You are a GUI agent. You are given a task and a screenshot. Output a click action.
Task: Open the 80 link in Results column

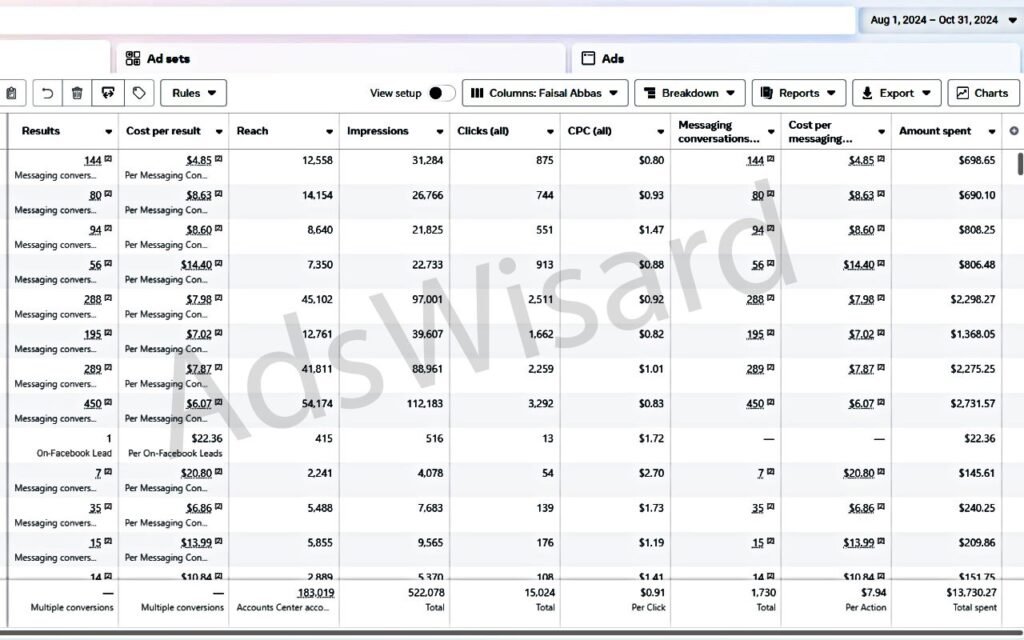pos(95,195)
